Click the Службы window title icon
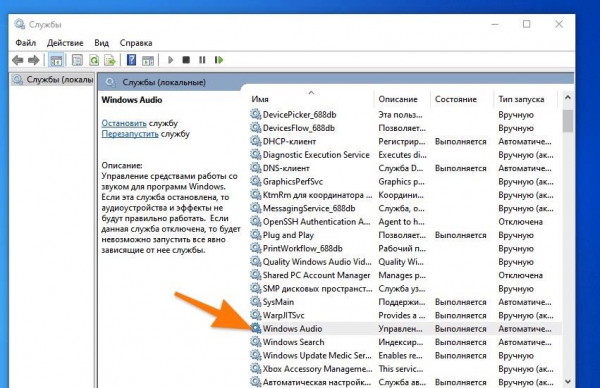600x388 pixels. [20, 24]
